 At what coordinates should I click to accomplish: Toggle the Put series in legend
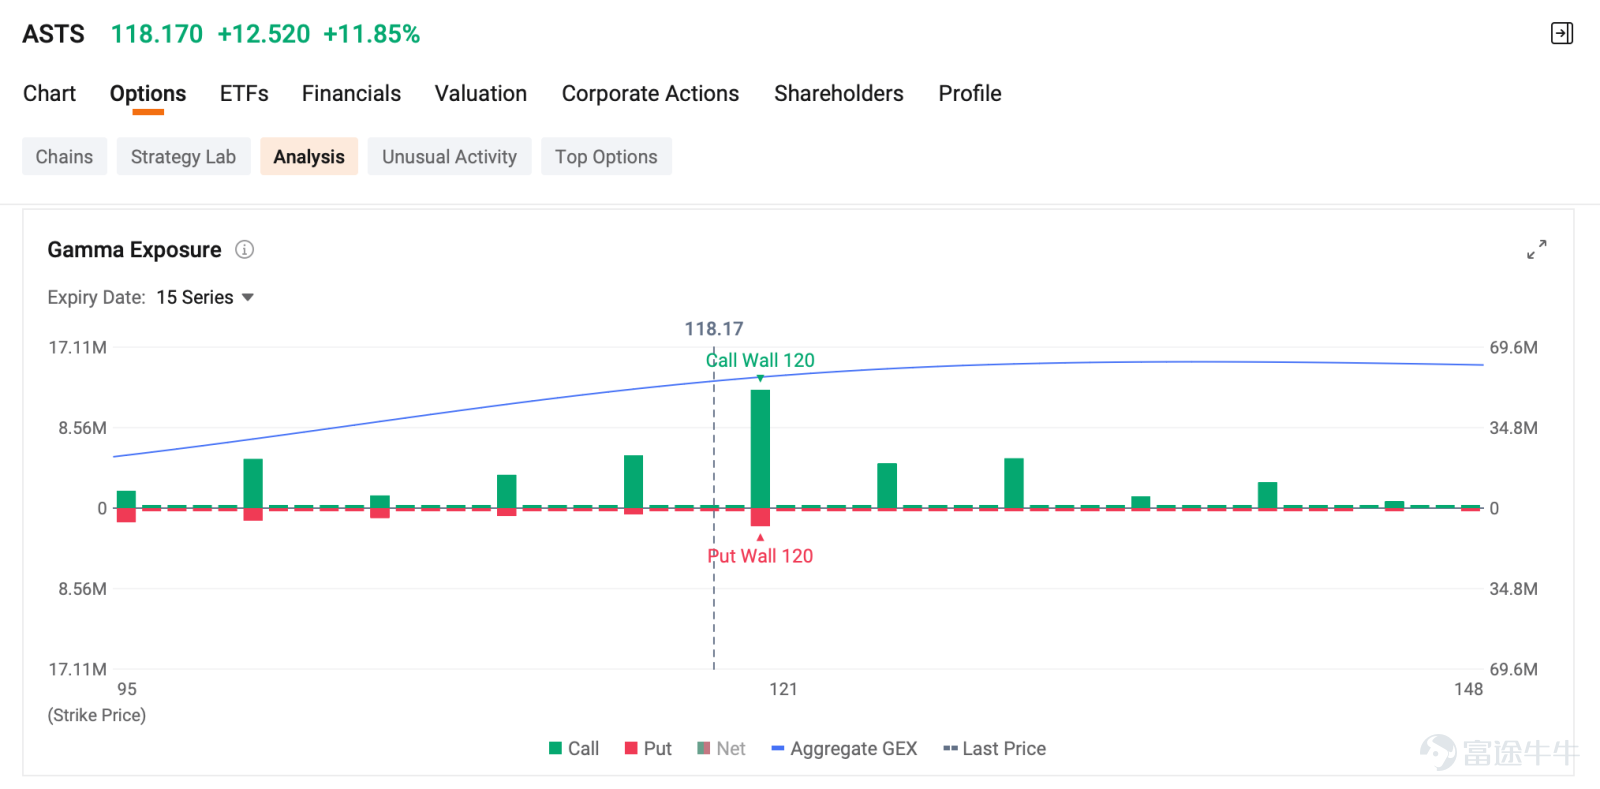click(x=648, y=749)
